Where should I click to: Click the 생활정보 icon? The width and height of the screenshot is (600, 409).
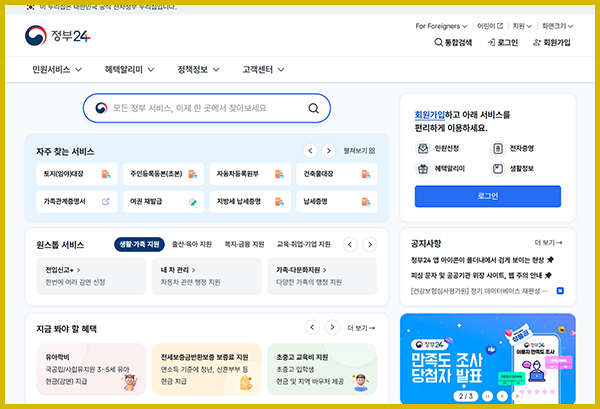pos(498,169)
